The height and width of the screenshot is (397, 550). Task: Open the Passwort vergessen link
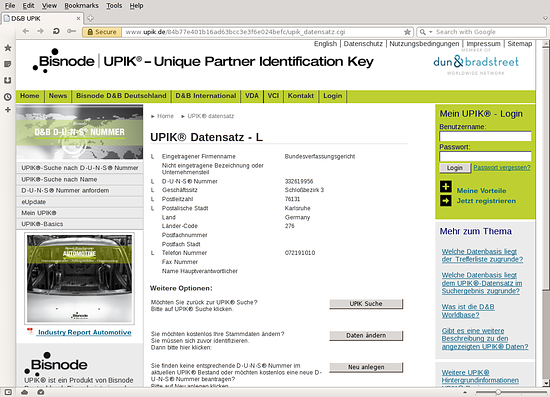click(502, 168)
